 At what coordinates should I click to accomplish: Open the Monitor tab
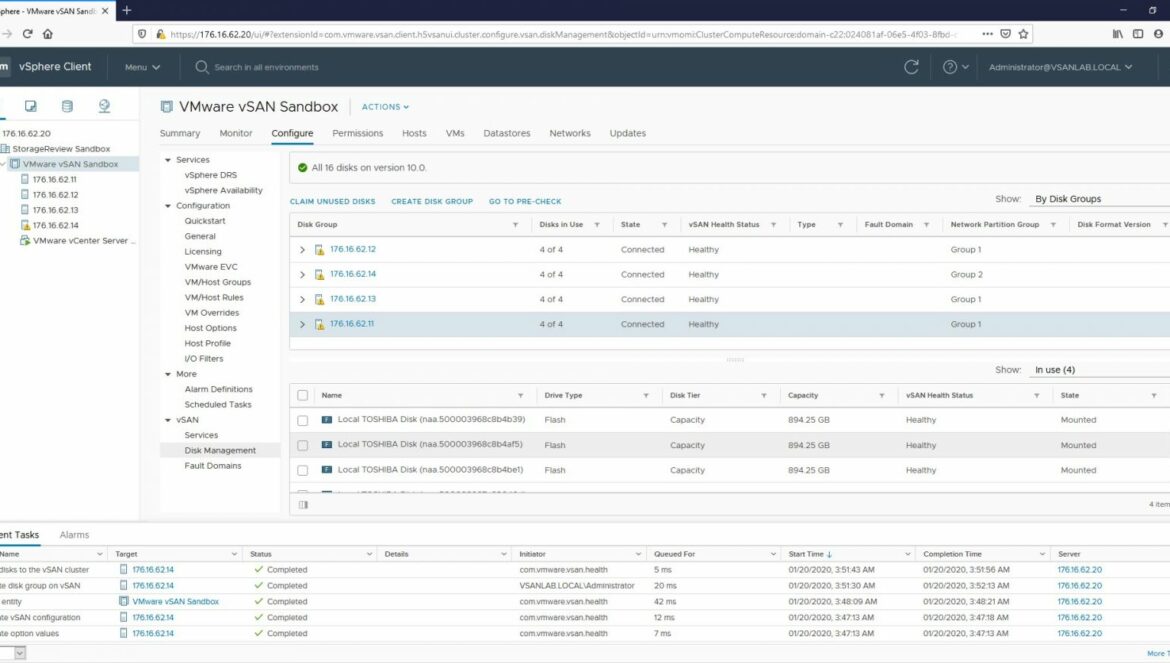click(x=236, y=133)
